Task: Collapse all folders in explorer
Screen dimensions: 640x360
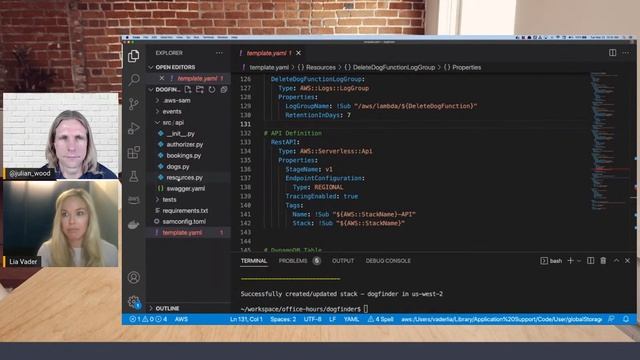Action: [x=224, y=89]
